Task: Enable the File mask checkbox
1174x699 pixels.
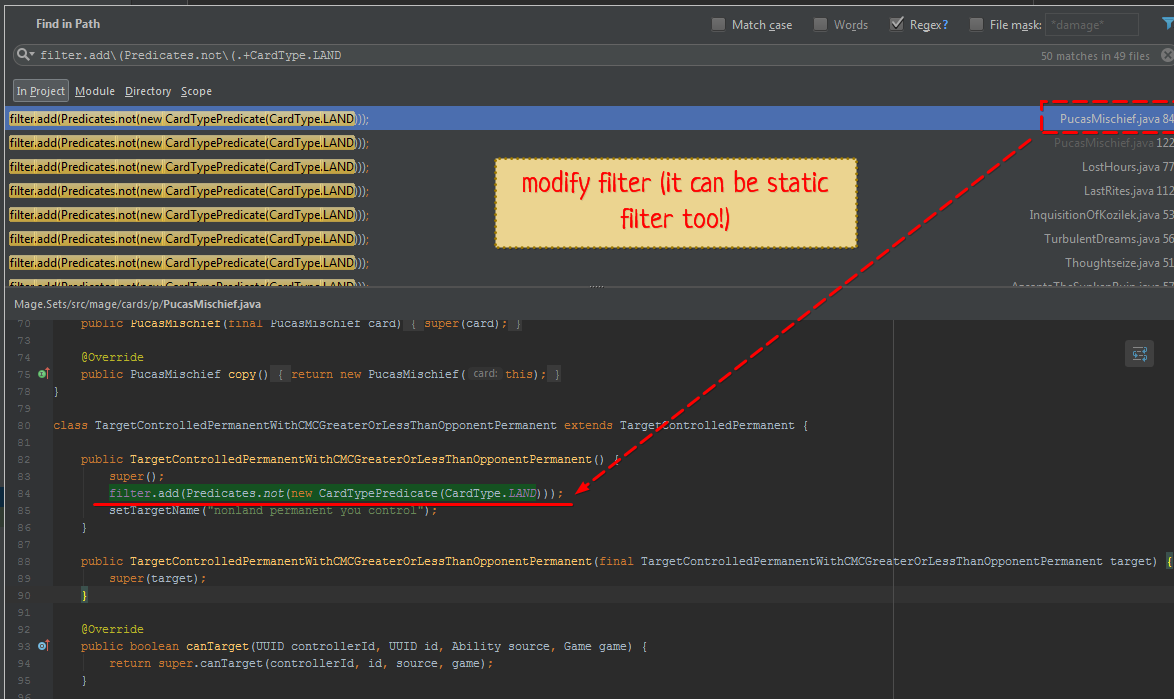Action: tap(976, 24)
